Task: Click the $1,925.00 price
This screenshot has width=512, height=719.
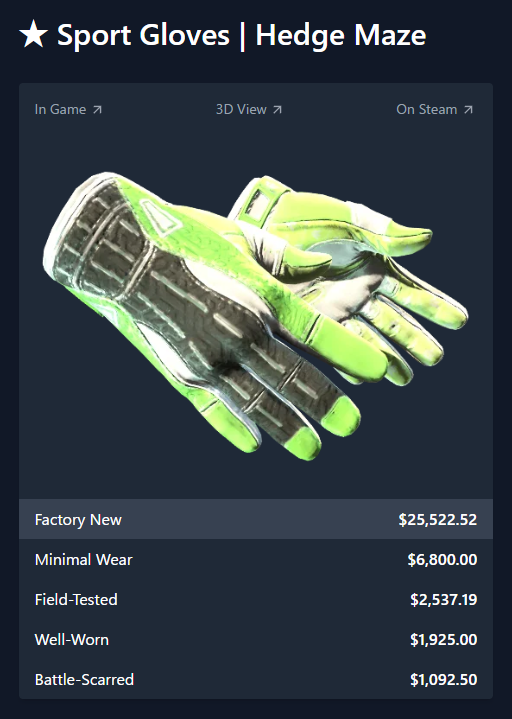Action: coord(444,639)
